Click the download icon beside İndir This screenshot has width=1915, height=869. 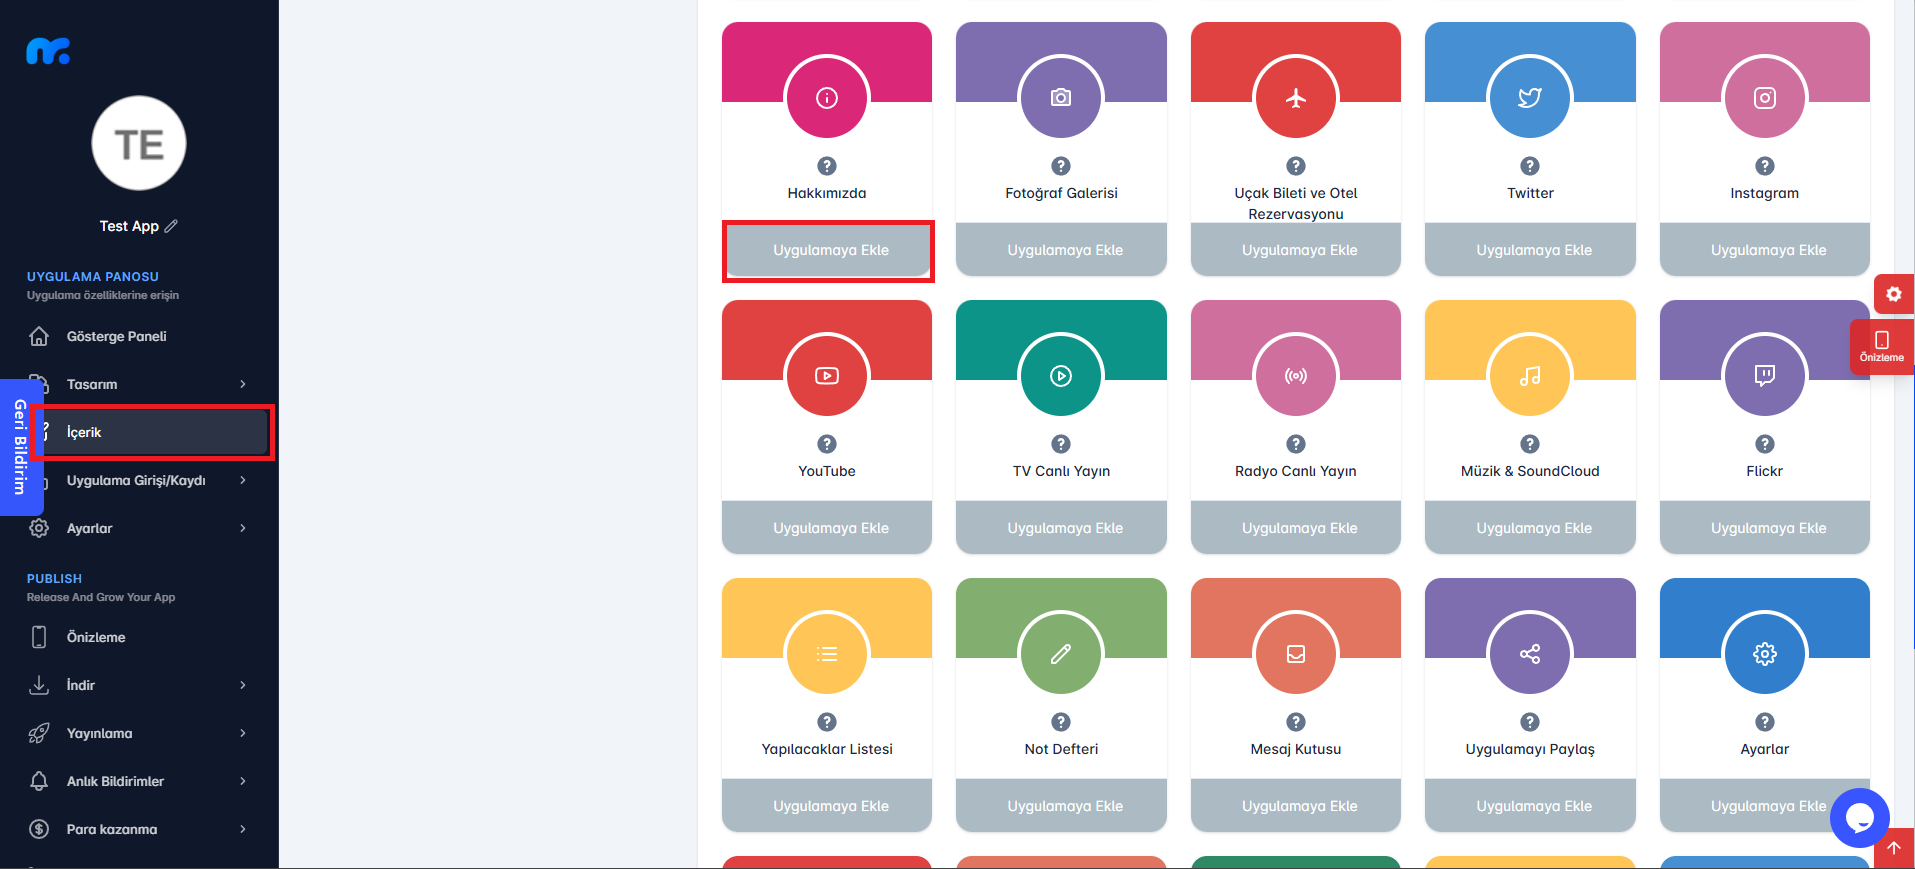click(x=39, y=685)
